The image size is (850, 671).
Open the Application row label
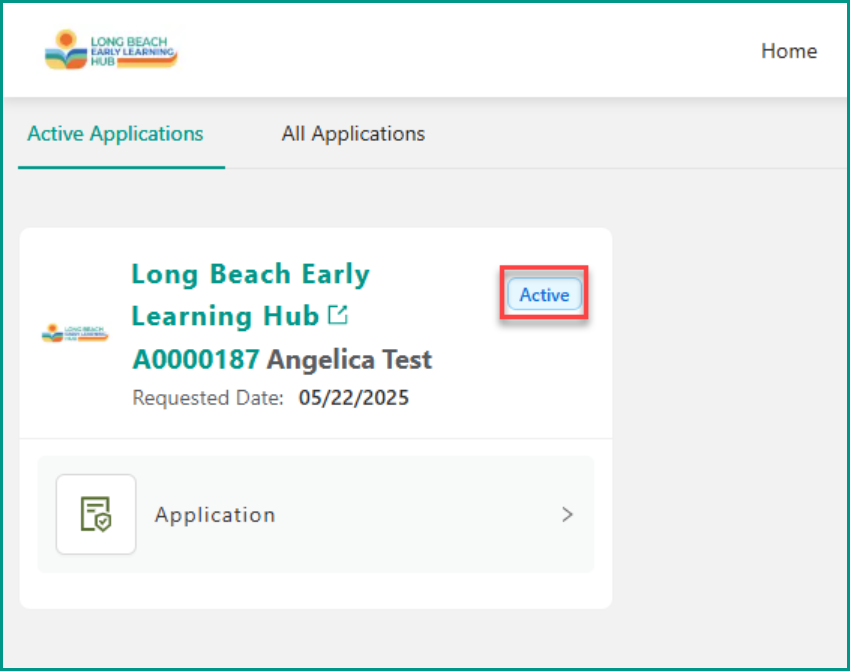click(215, 514)
